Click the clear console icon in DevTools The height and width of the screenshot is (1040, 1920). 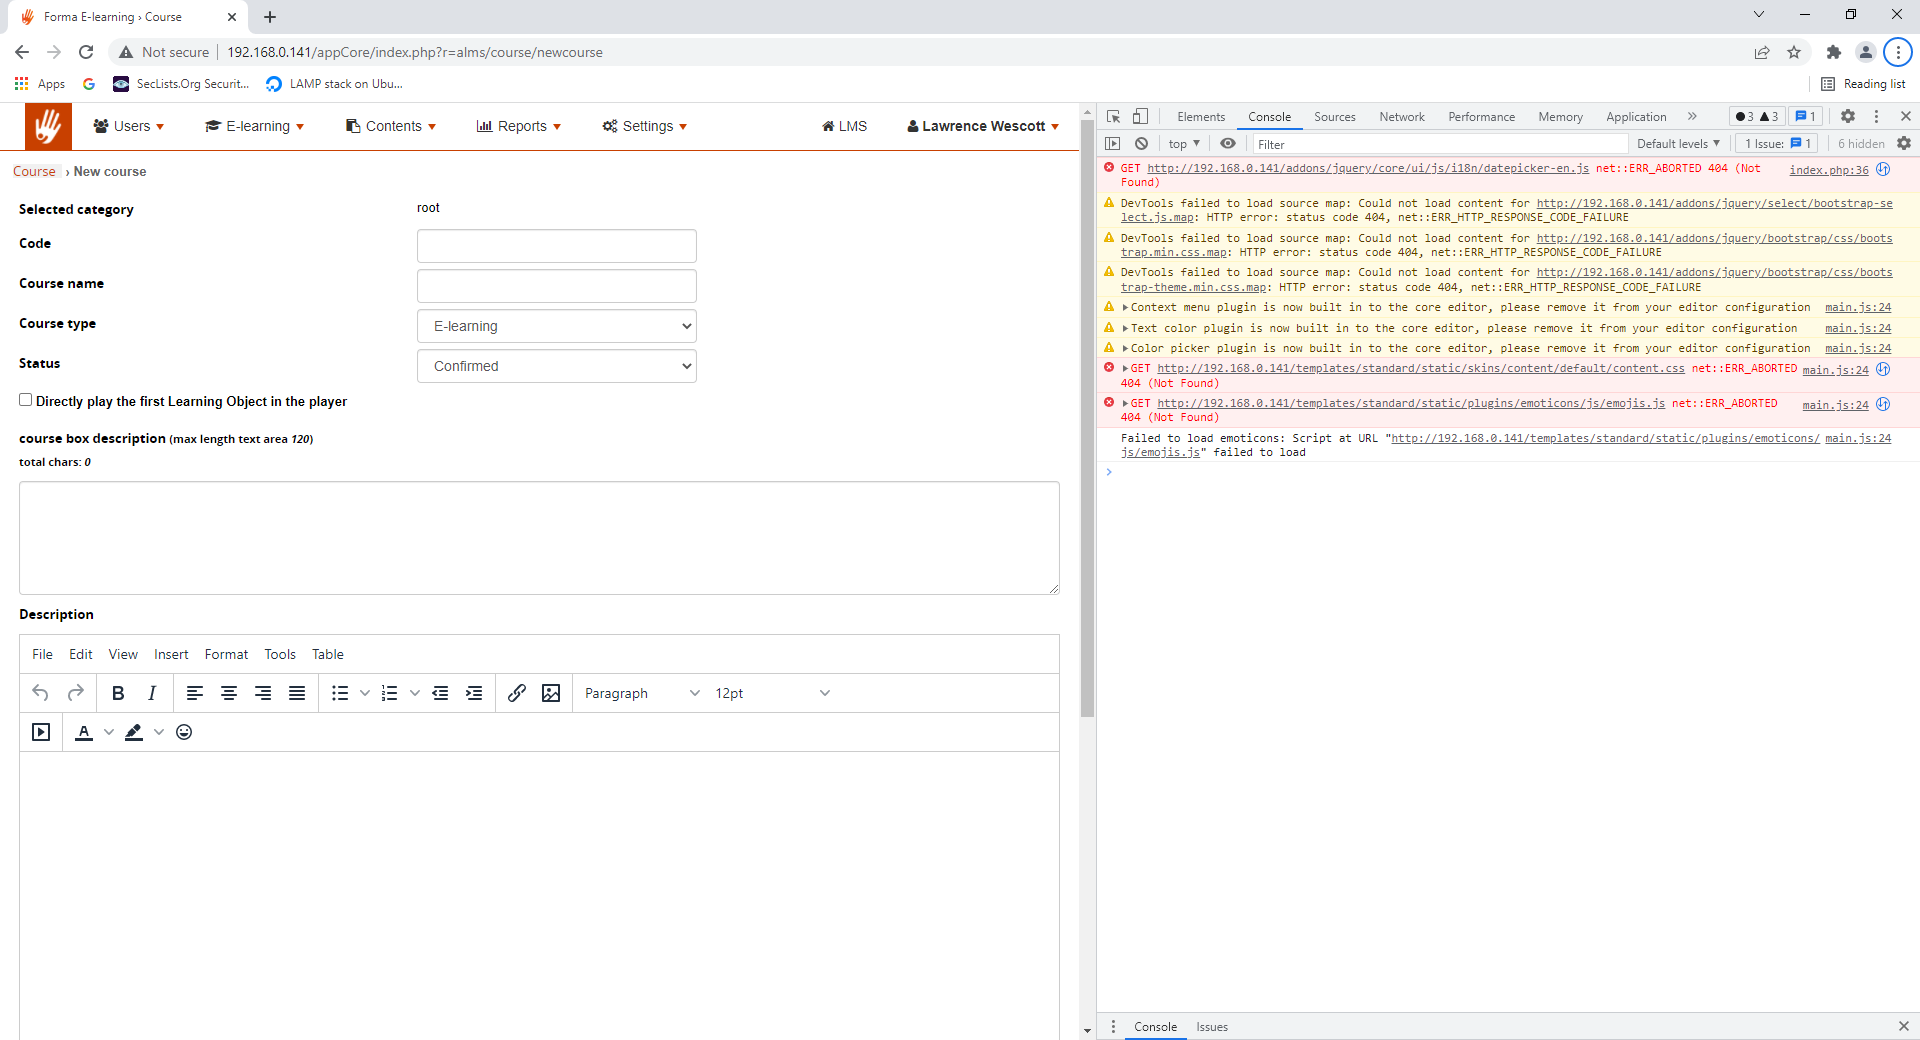click(x=1141, y=144)
